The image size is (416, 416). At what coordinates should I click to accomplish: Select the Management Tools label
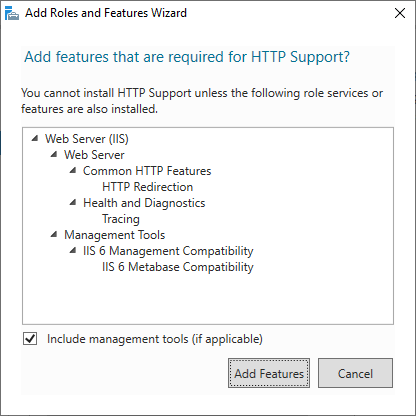tap(114, 235)
